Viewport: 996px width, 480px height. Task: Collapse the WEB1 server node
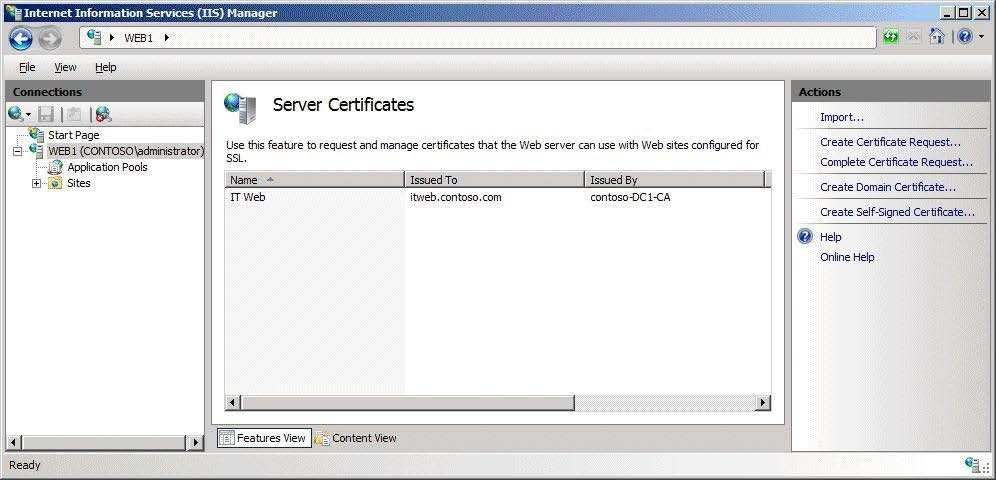[17, 151]
